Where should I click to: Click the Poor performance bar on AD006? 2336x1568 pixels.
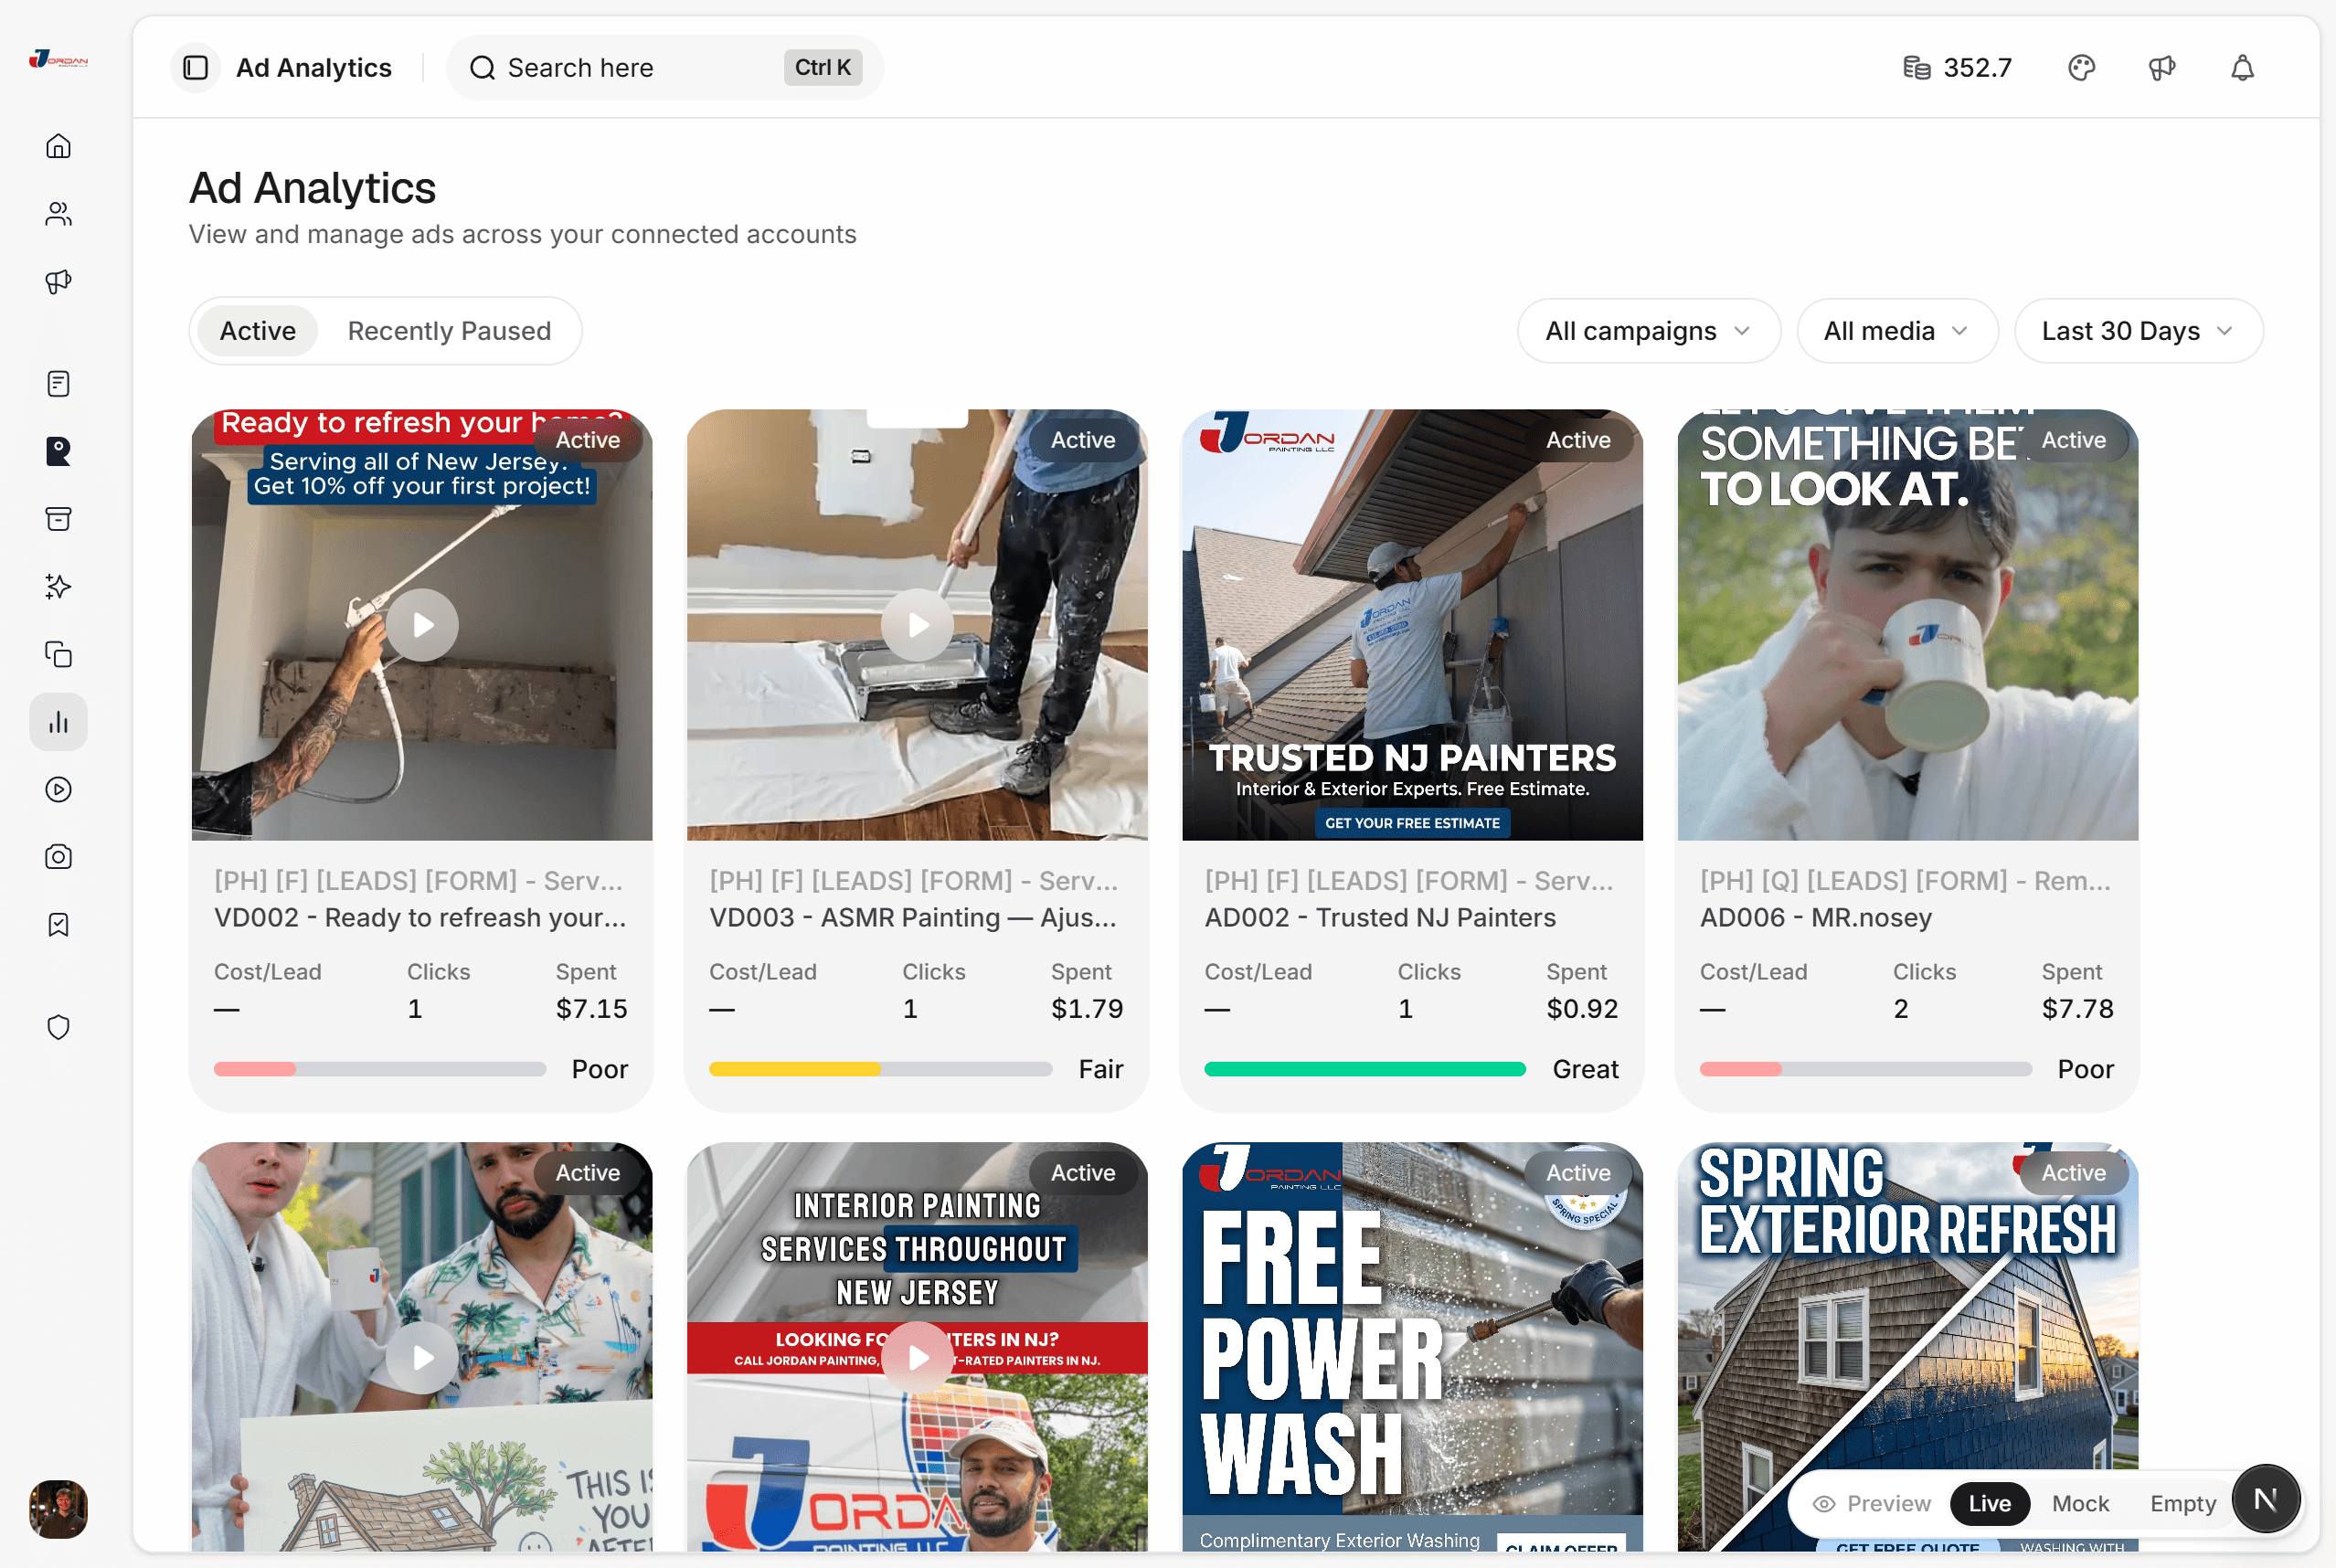click(1866, 1069)
